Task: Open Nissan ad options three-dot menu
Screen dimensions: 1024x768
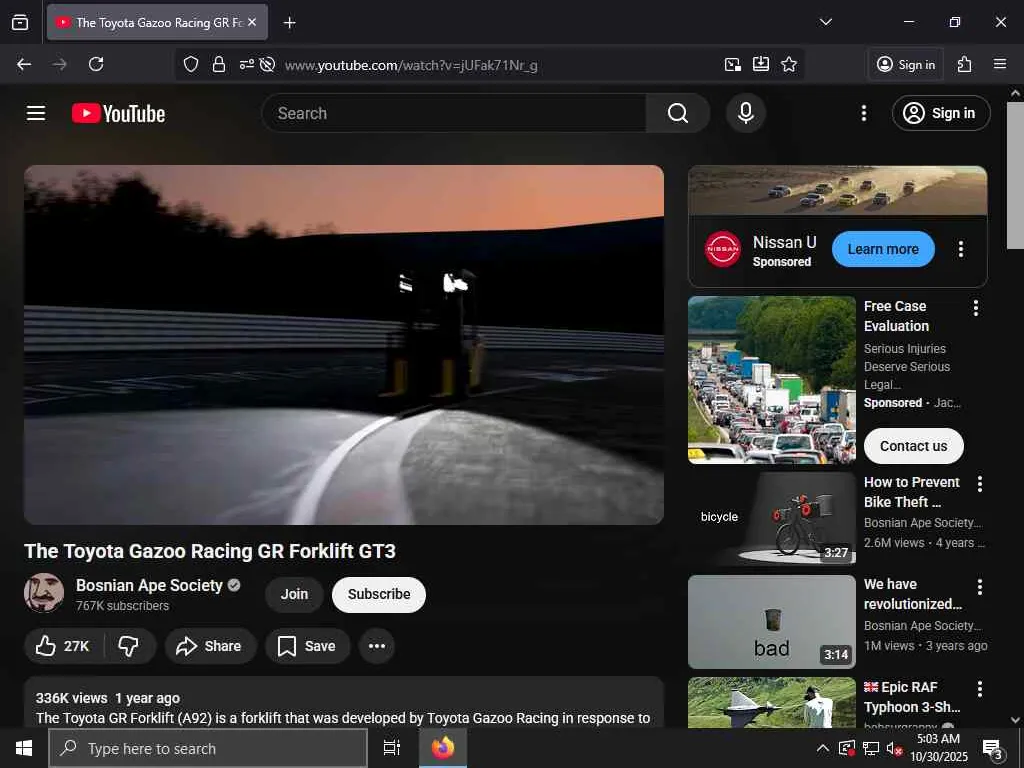Action: [x=961, y=249]
